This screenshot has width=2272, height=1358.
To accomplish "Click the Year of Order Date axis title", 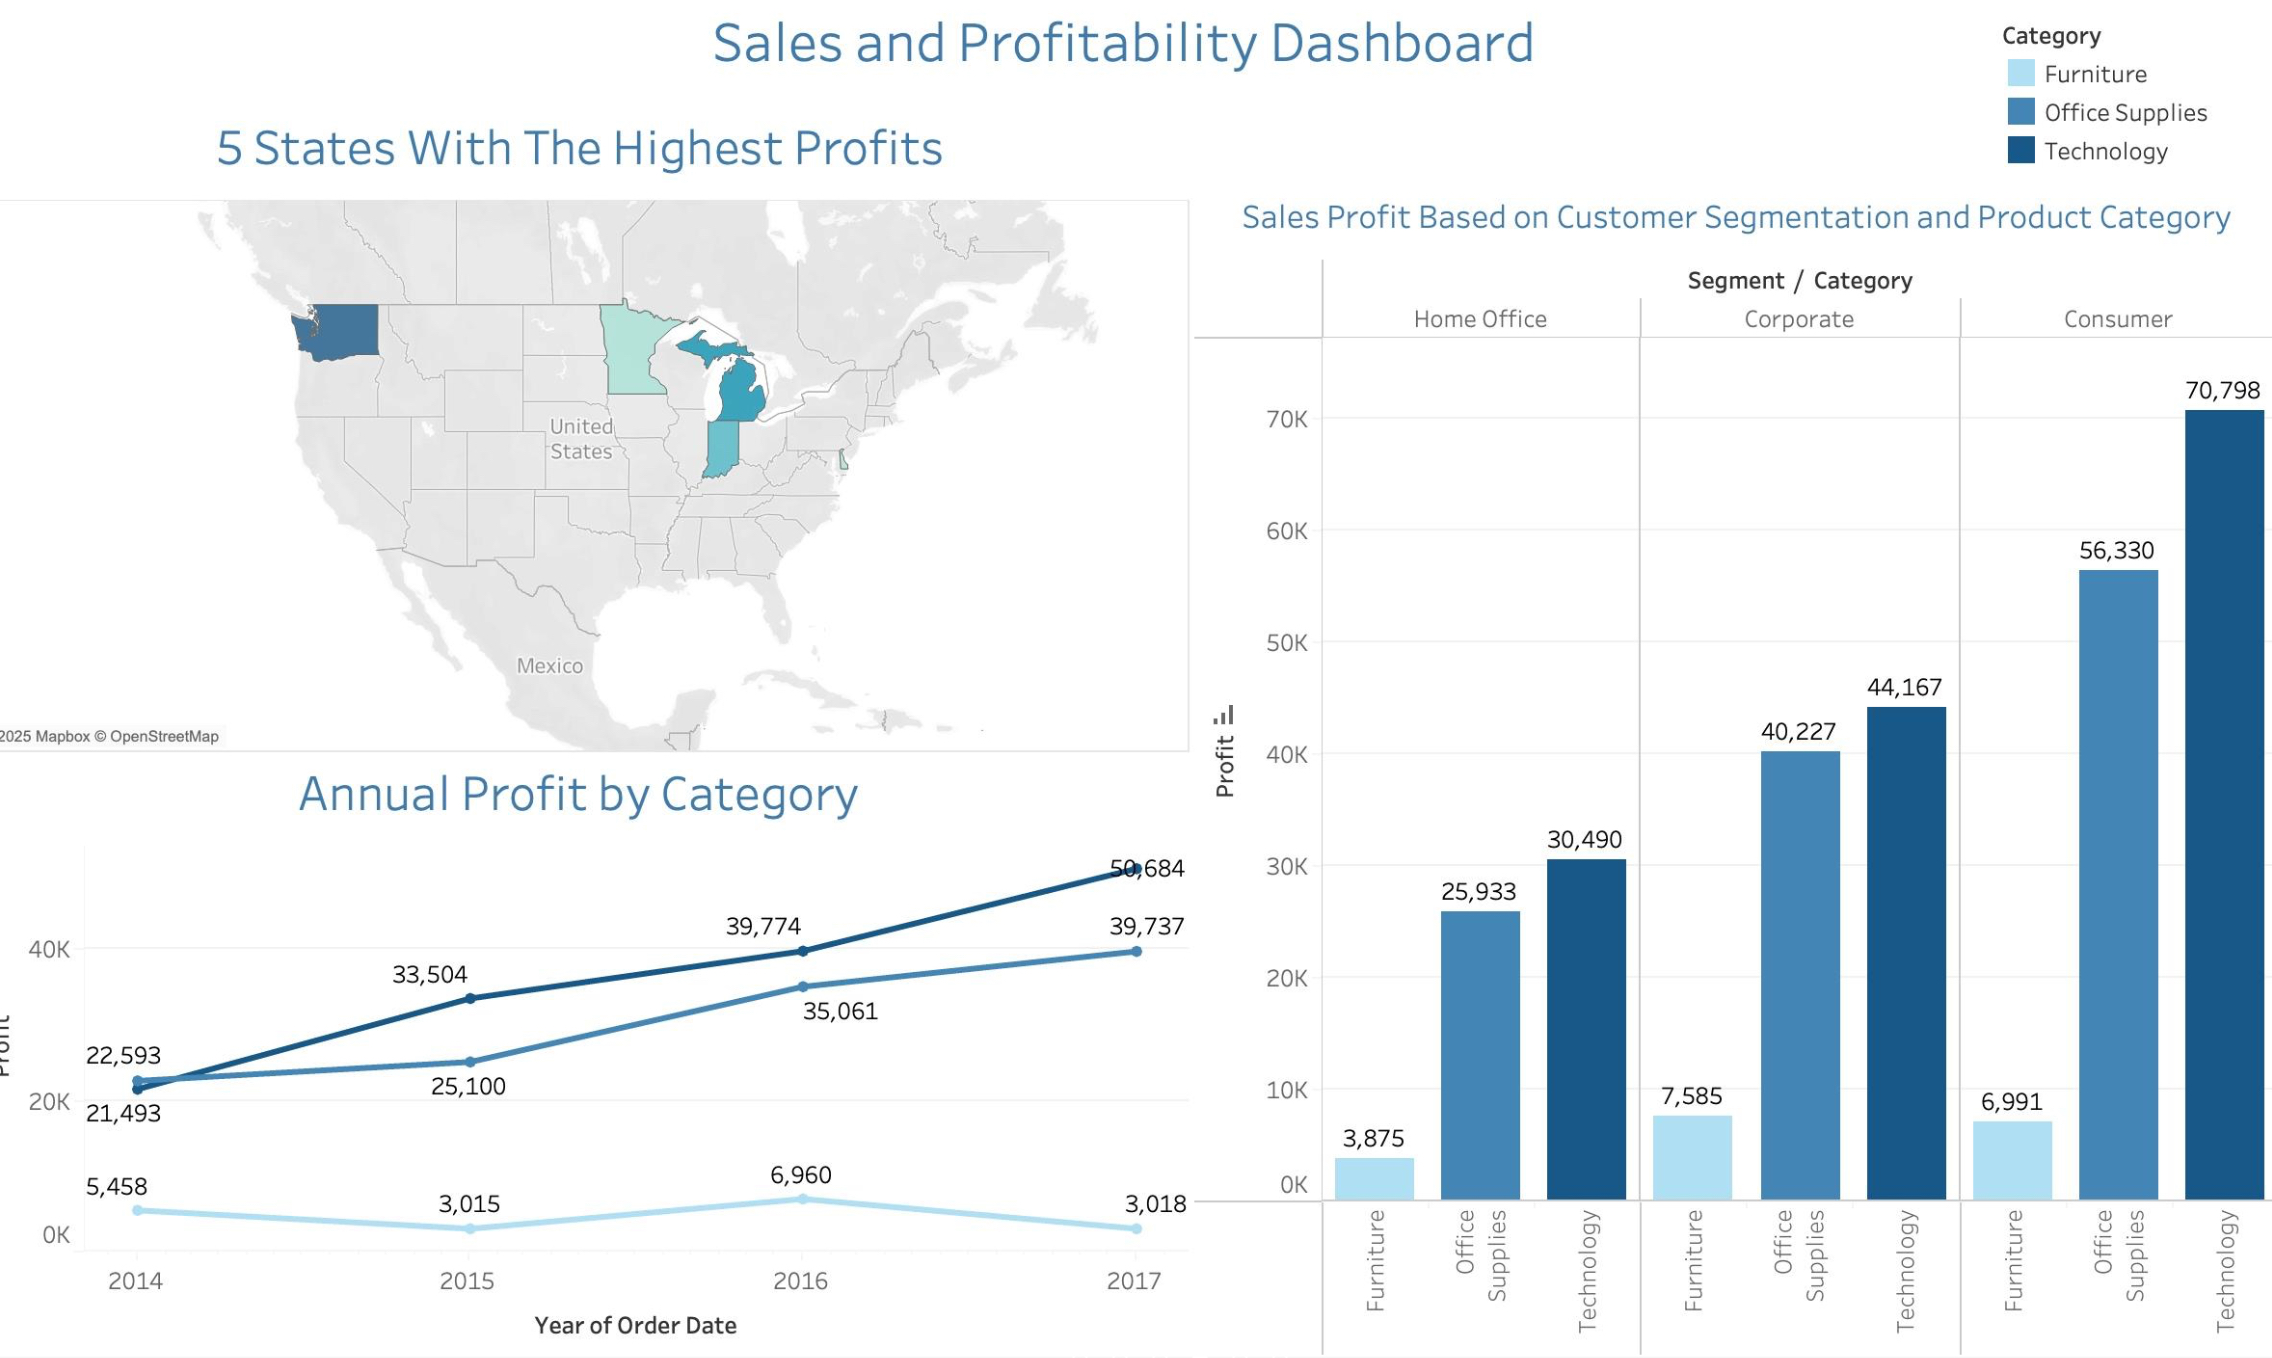I will click(x=637, y=1325).
